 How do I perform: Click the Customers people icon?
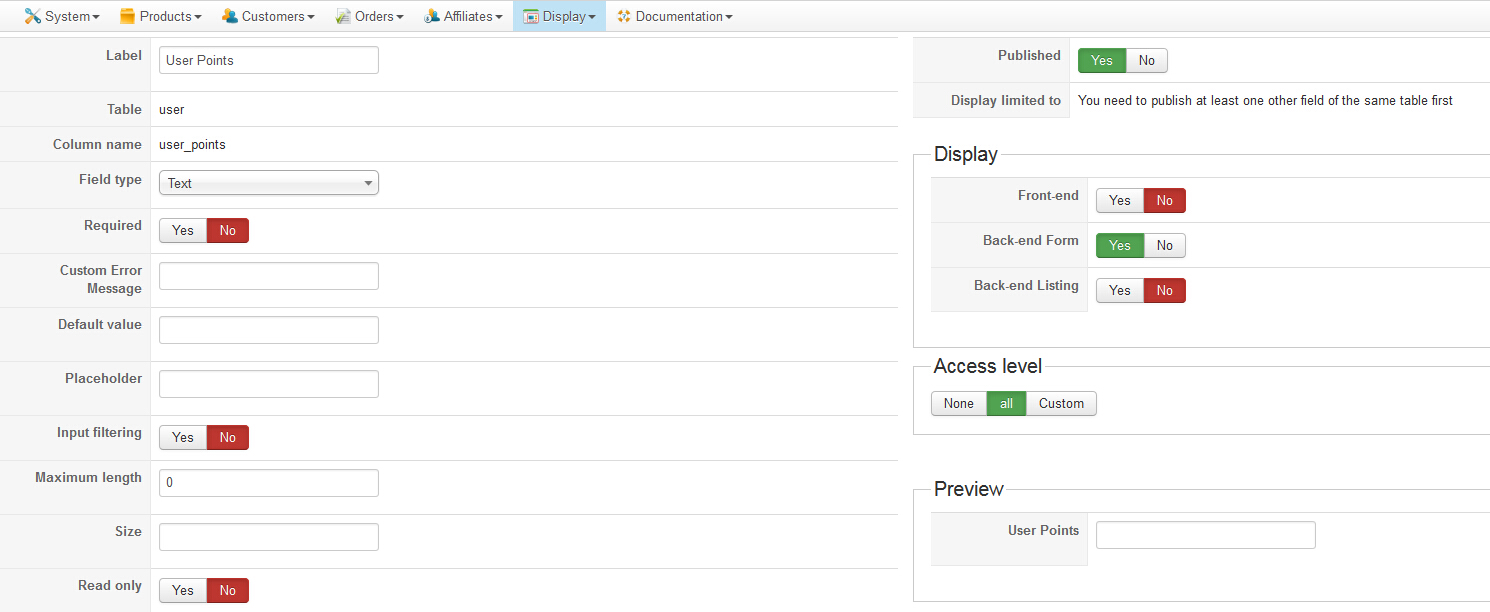pyautogui.click(x=230, y=16)
